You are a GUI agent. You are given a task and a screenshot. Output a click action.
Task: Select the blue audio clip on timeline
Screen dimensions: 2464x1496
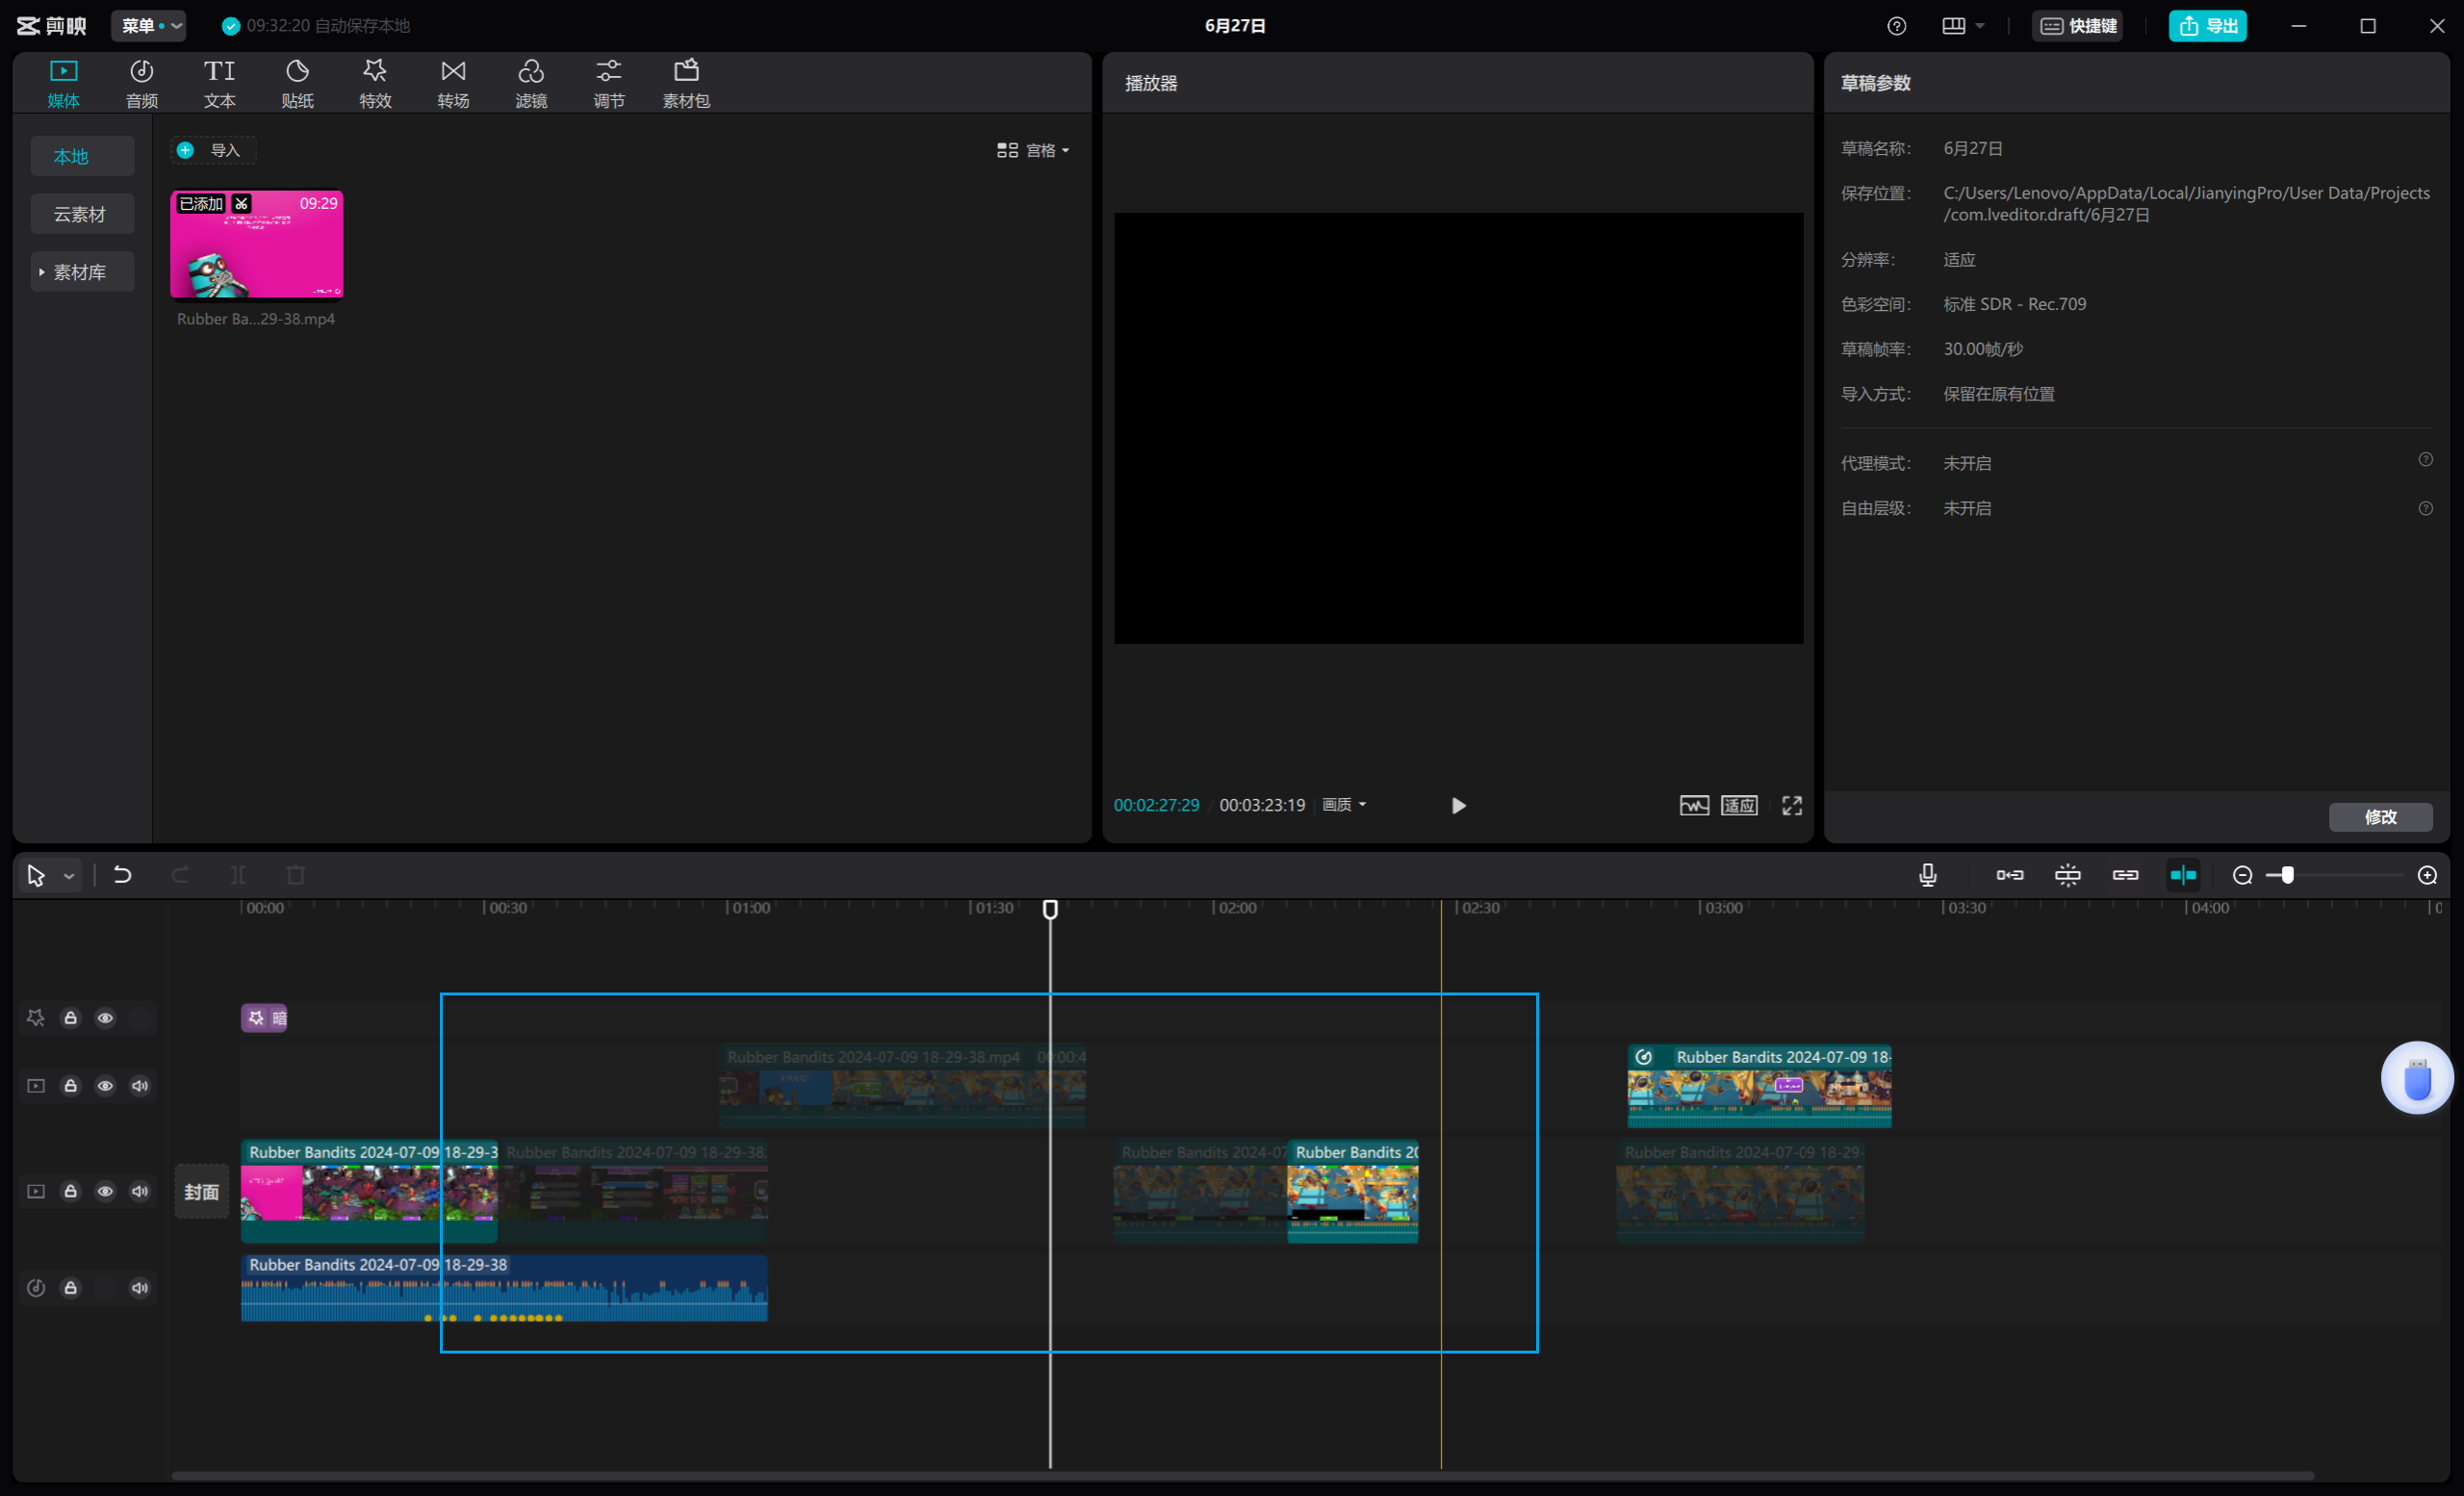504,1289
